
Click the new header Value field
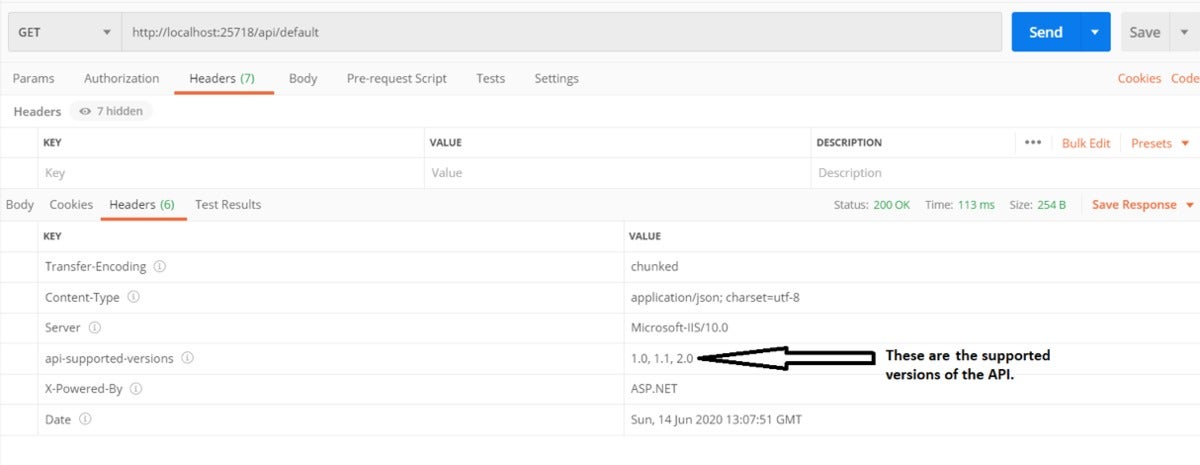[618, 173]
